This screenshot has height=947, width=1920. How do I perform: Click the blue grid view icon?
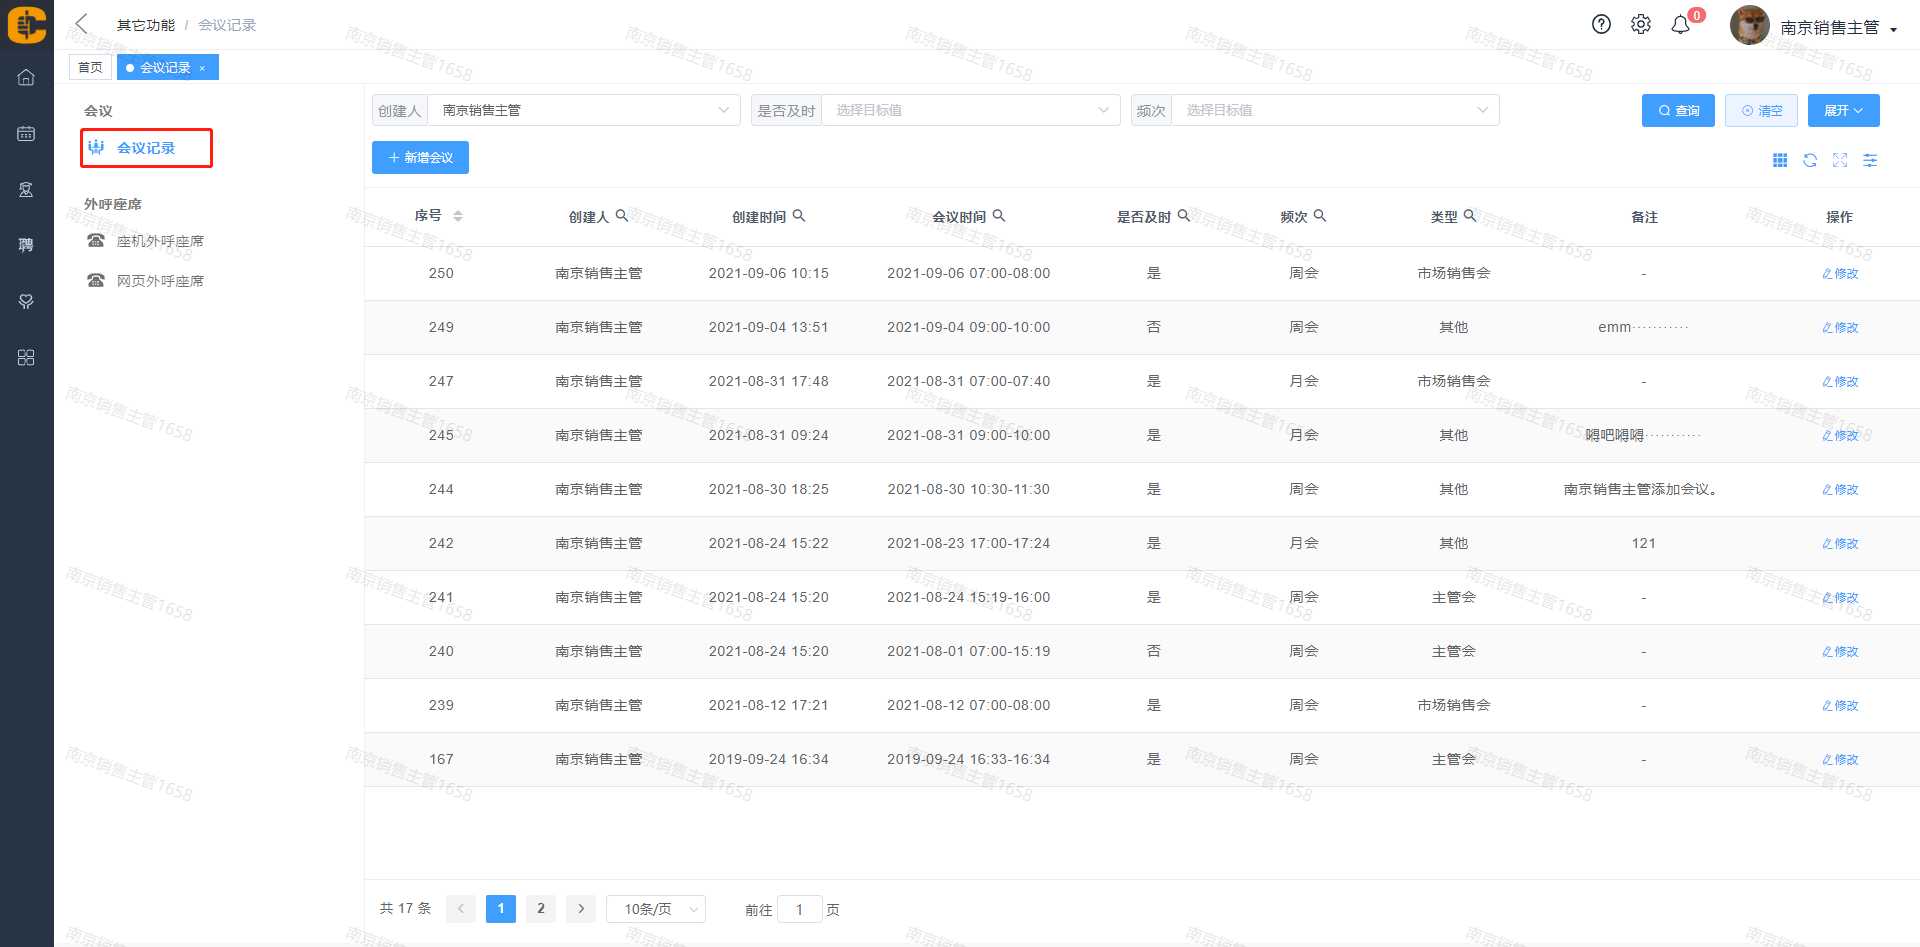tap(1780, 160)
